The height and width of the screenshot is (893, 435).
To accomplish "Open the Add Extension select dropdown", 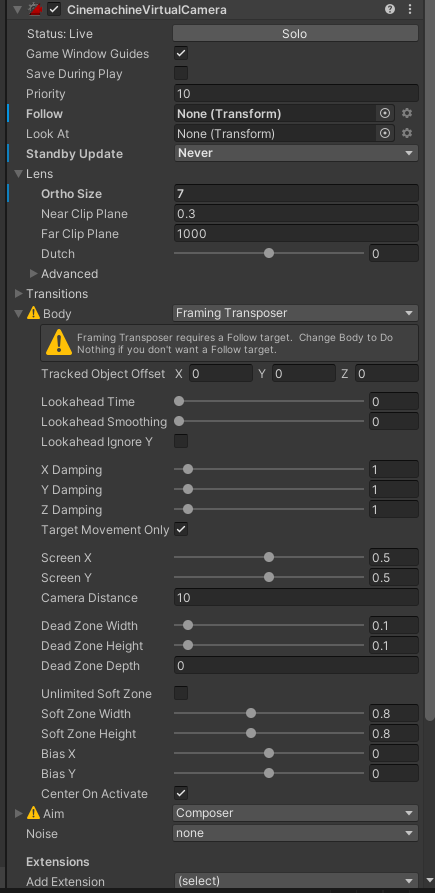I will point(296,880).
